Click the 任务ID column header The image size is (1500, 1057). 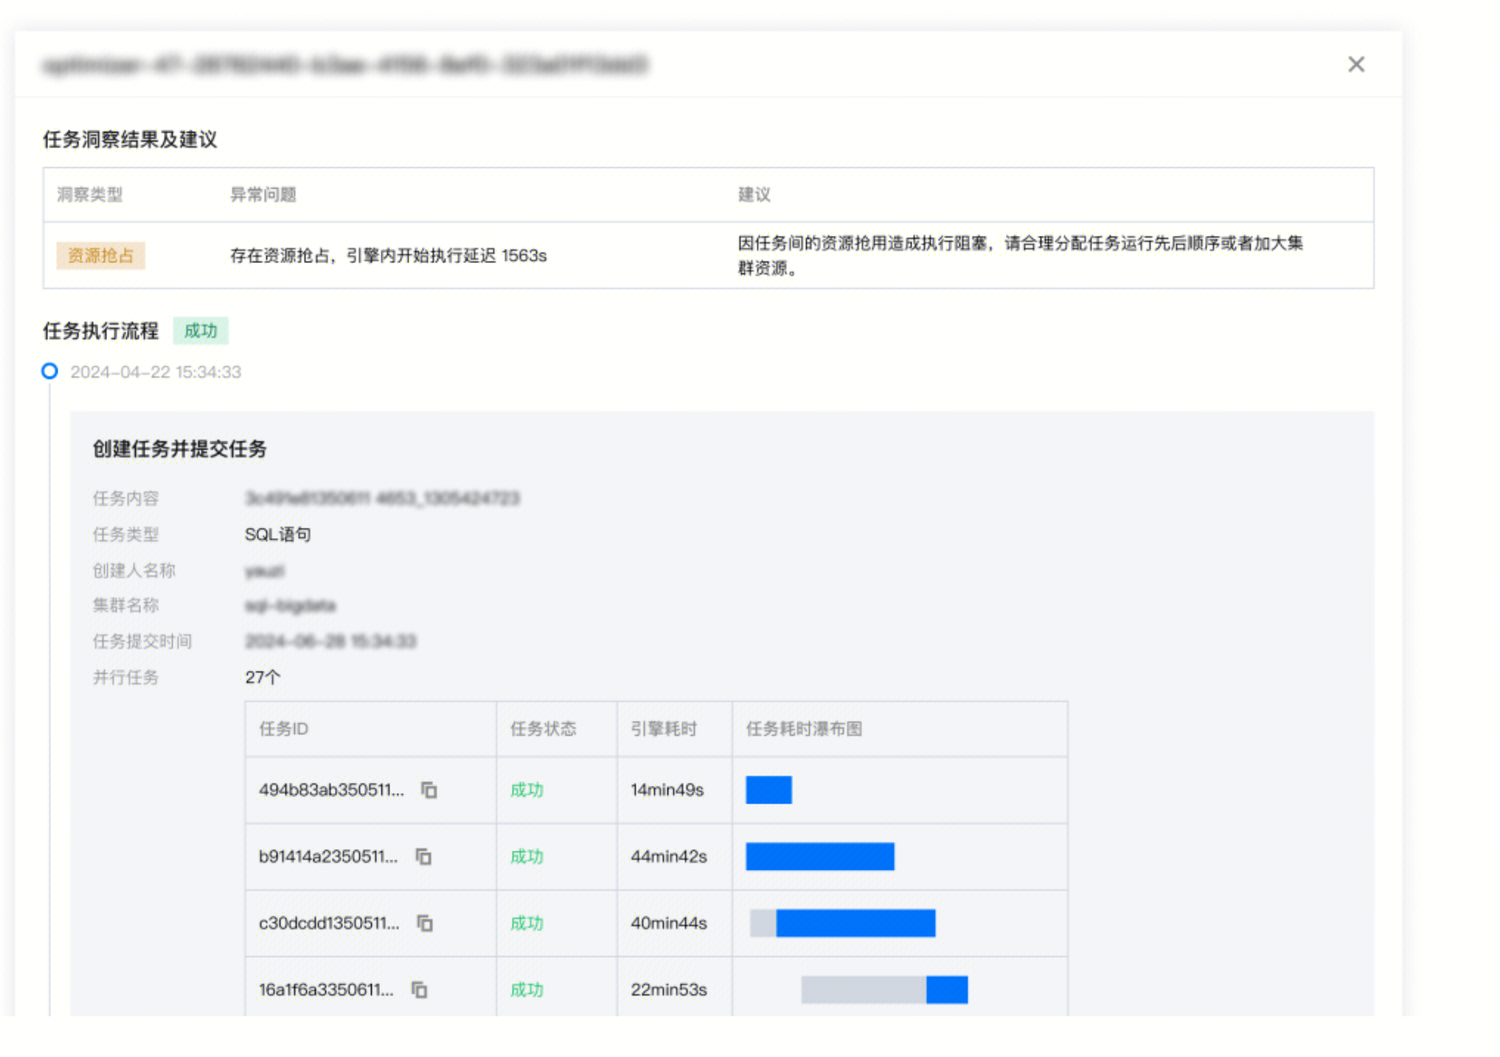pyautogui.click(x=284, y=729)
